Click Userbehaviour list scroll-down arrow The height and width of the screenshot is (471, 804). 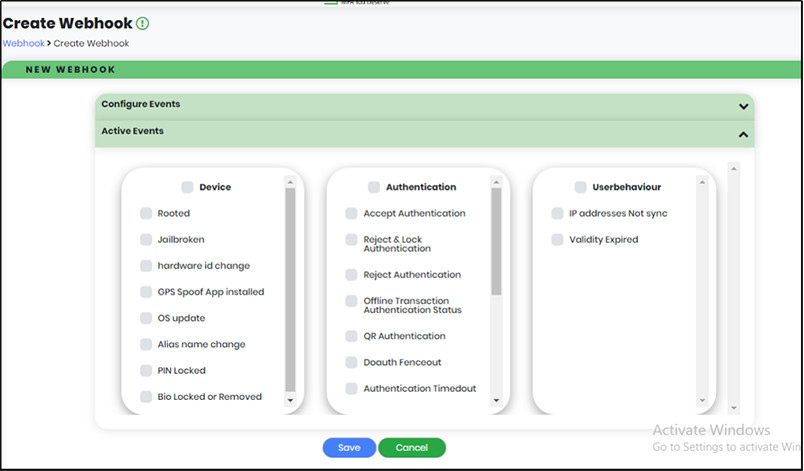pos(702,400)
